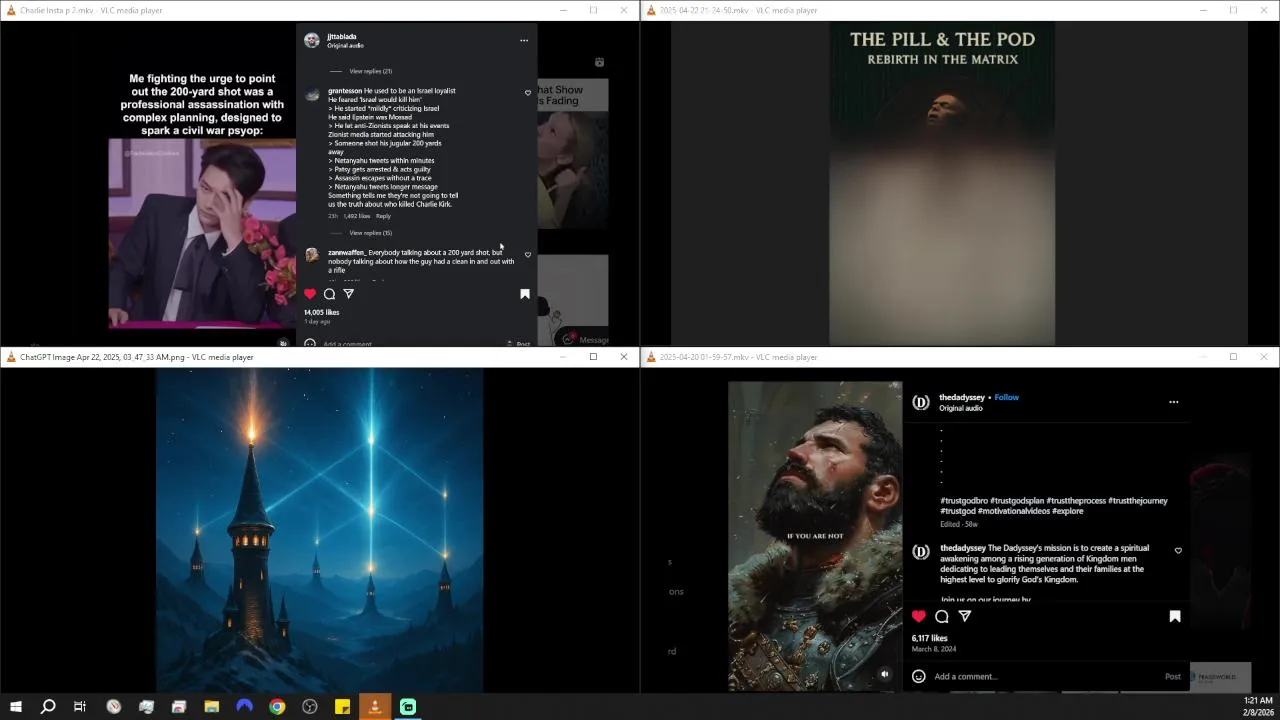Click the castle image in ChatGPT Image window

pos(320,529)
